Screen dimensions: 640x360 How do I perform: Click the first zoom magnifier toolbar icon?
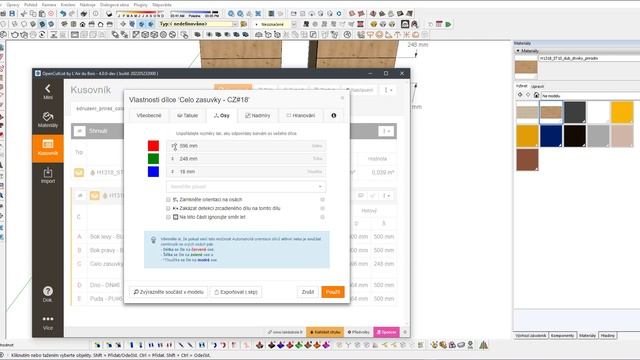pyautogui.click(x=231, y=13)
